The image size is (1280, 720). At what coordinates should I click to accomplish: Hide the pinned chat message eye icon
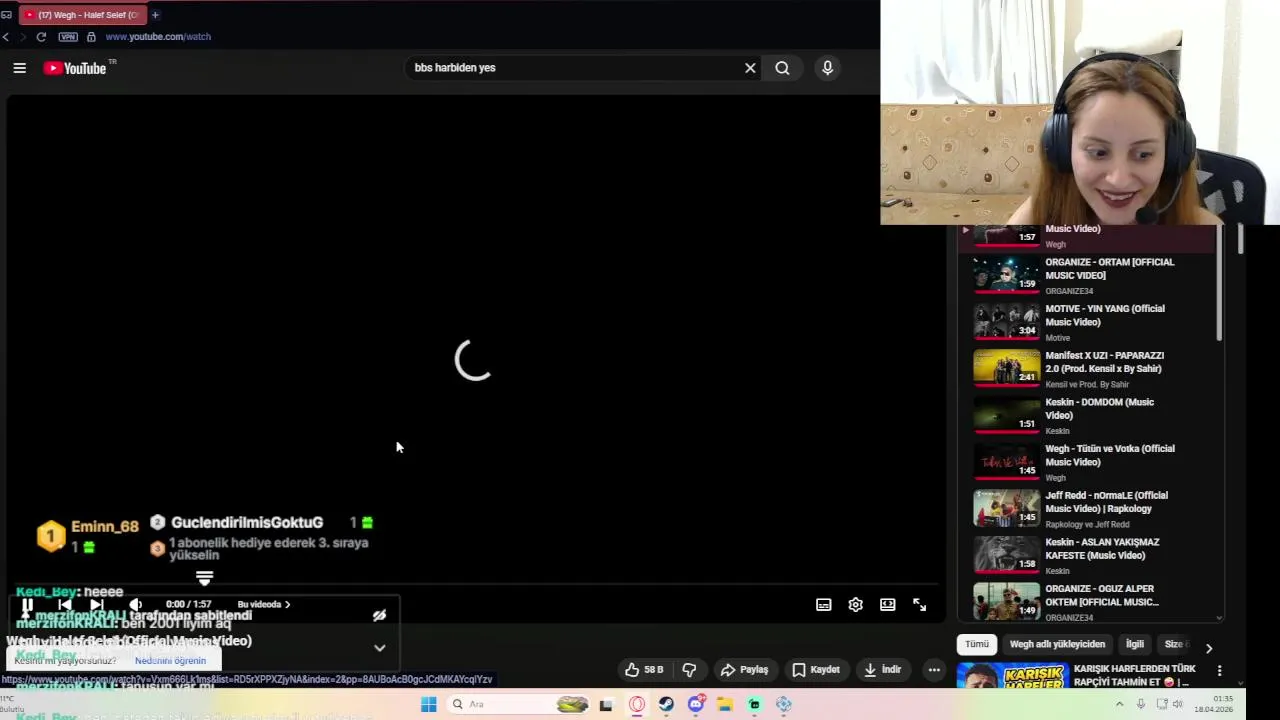pyautogui.click(x=379, y=616)
